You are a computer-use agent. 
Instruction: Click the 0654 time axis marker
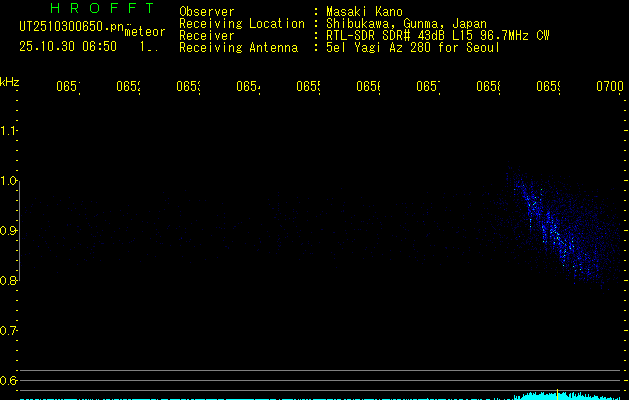[x=248, y=86]
